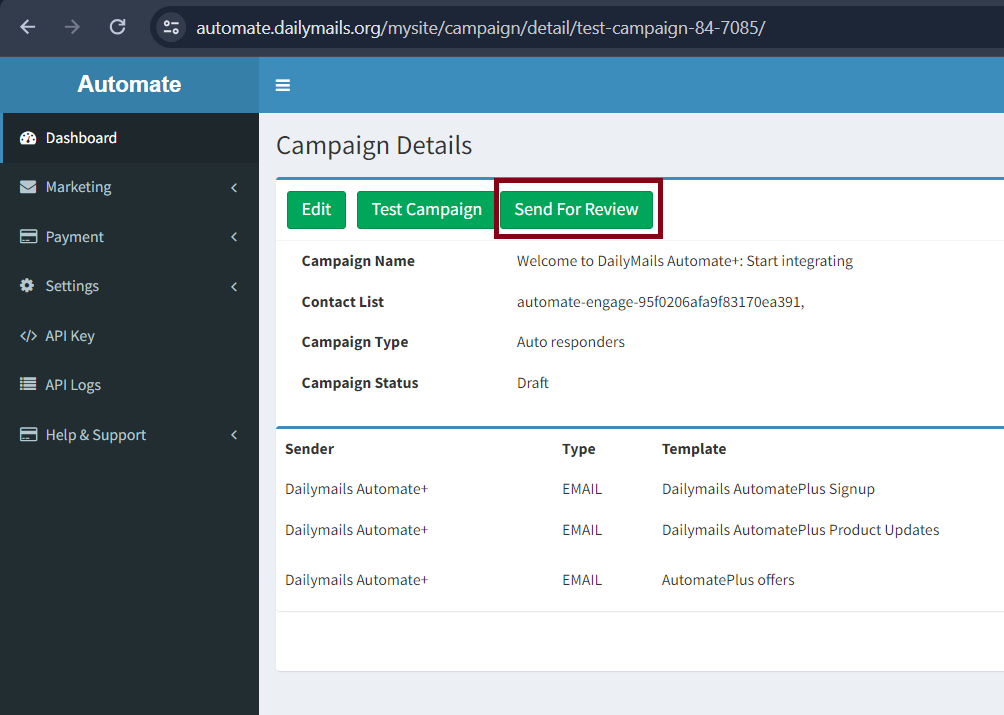Click the Send For Review button
The height and width of the screenshot is (715, 1004).
click(576, 210)
